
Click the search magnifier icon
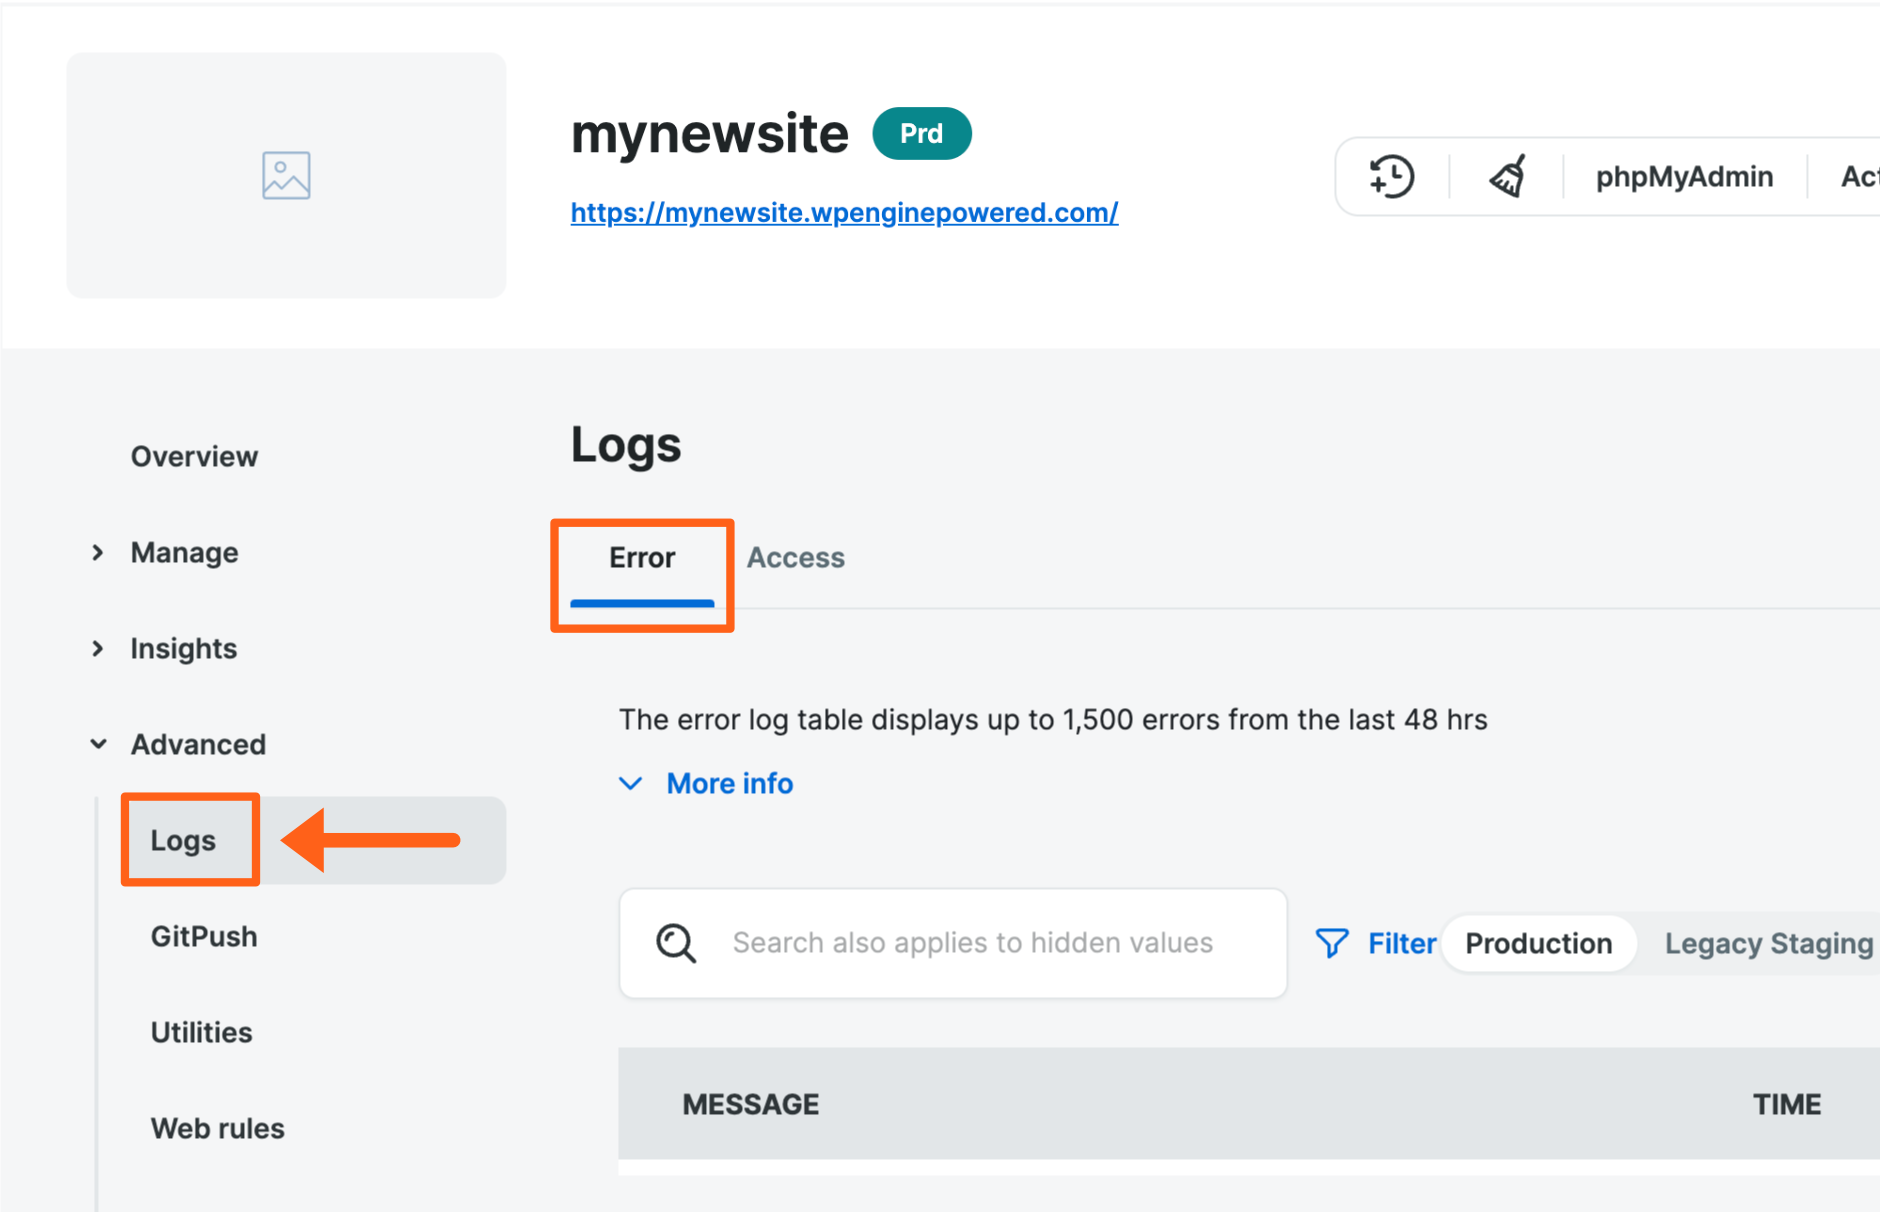click(676, 942)
